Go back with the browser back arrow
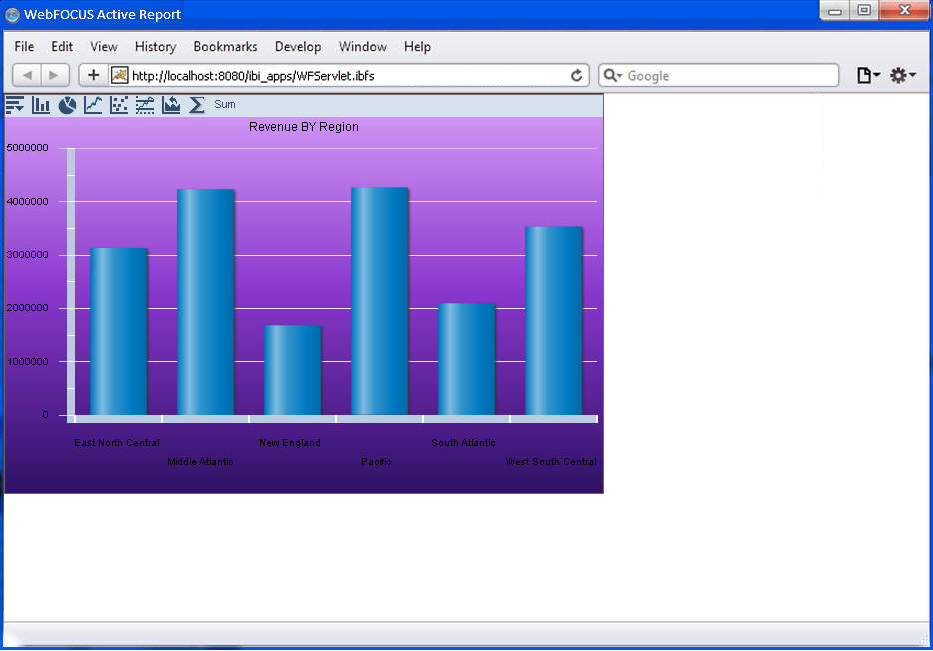The width and height of the screenshot is (933, 651). click(x=27, y=76)
